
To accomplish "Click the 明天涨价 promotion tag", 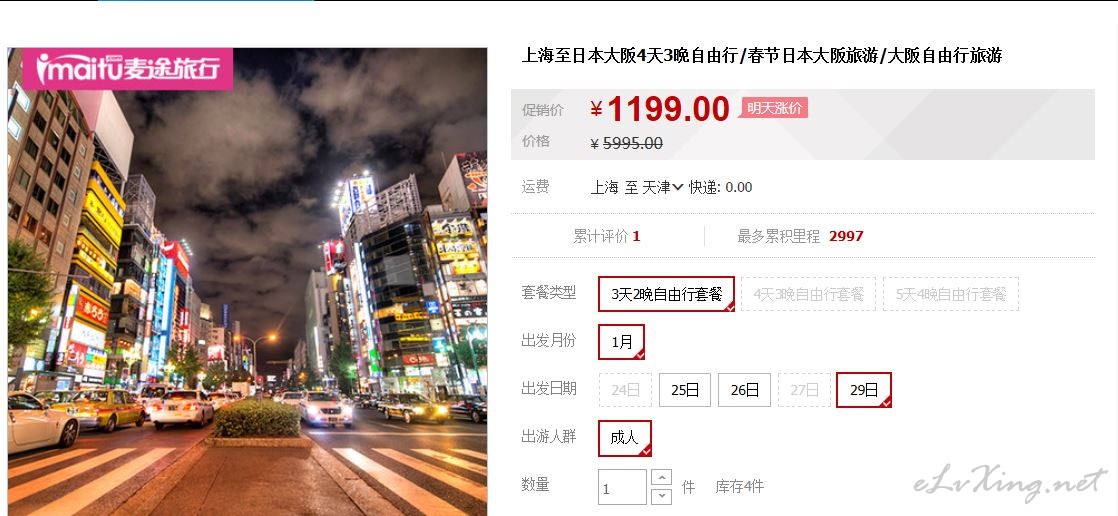I will coord(774,108).
